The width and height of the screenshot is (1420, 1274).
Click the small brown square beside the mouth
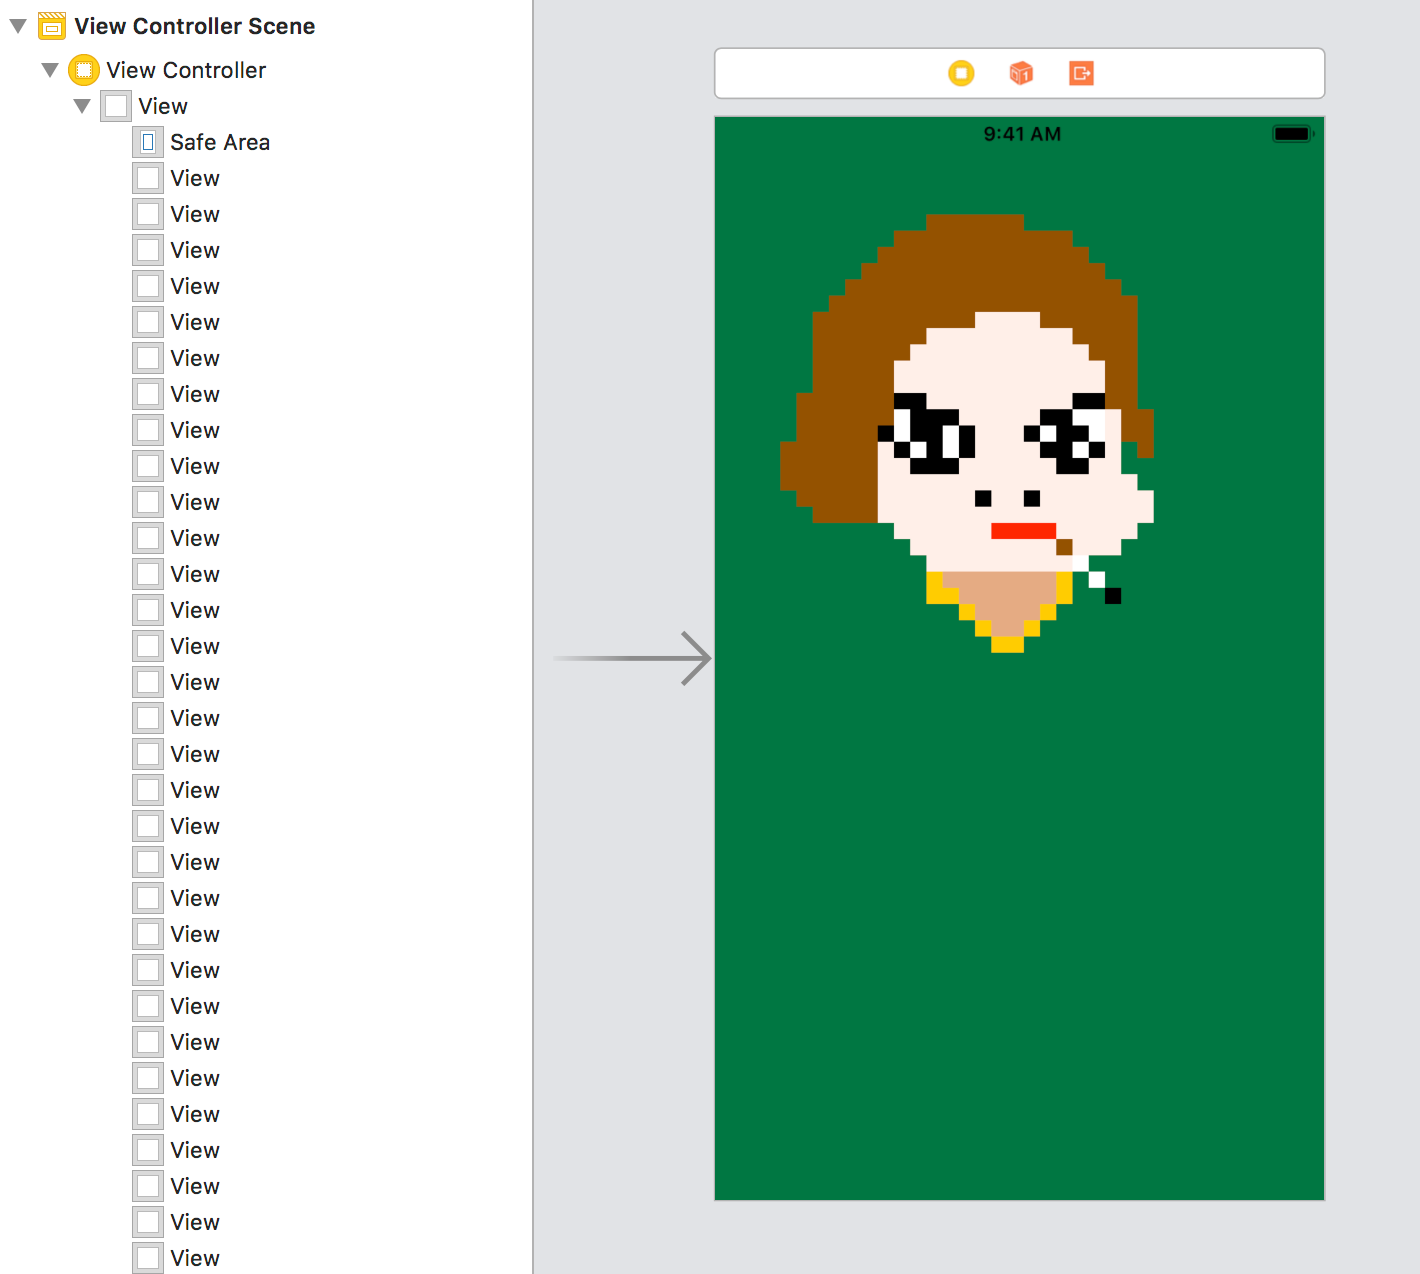[1064, 547]
